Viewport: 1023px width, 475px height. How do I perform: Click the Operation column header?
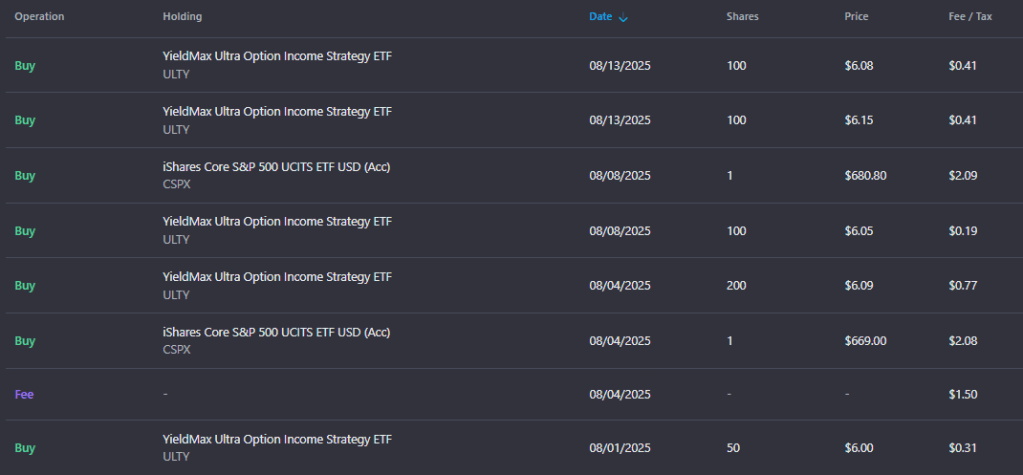(39, 17)
